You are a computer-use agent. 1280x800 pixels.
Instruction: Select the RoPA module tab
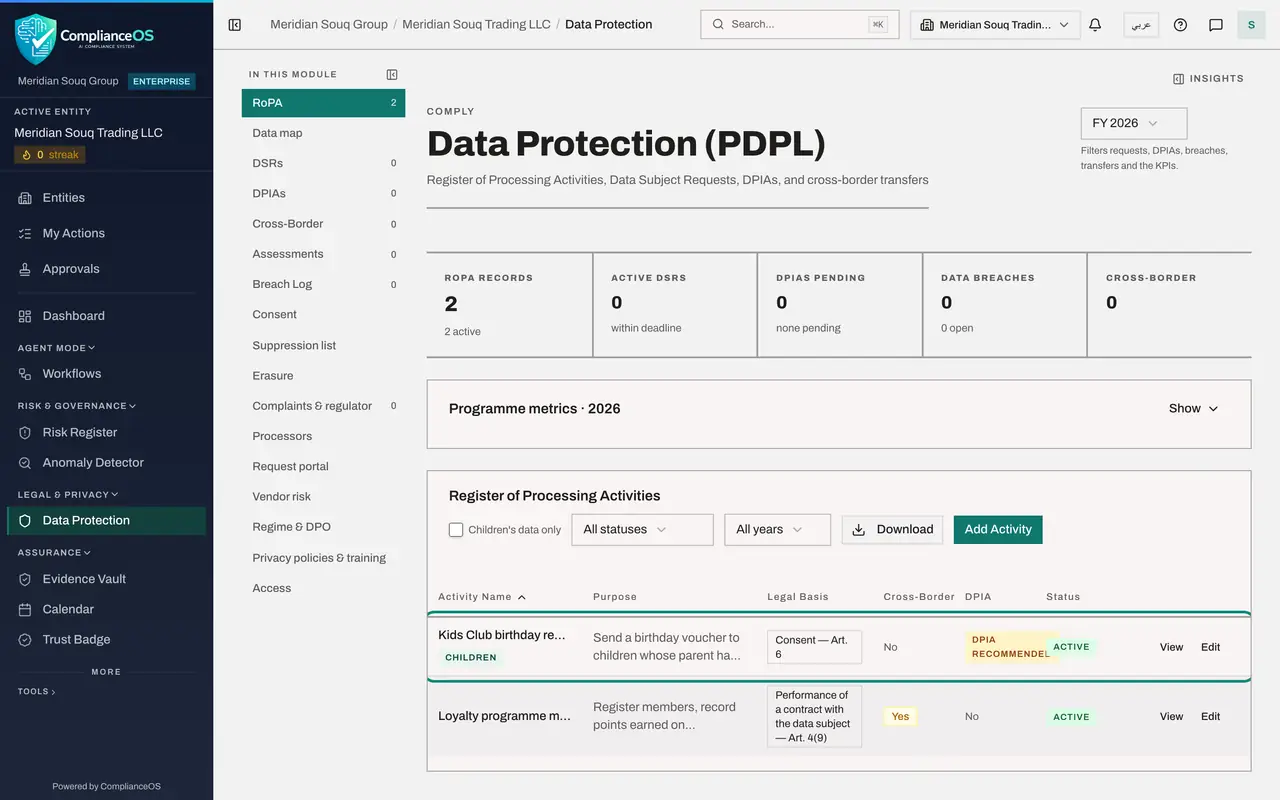point(323,103)
